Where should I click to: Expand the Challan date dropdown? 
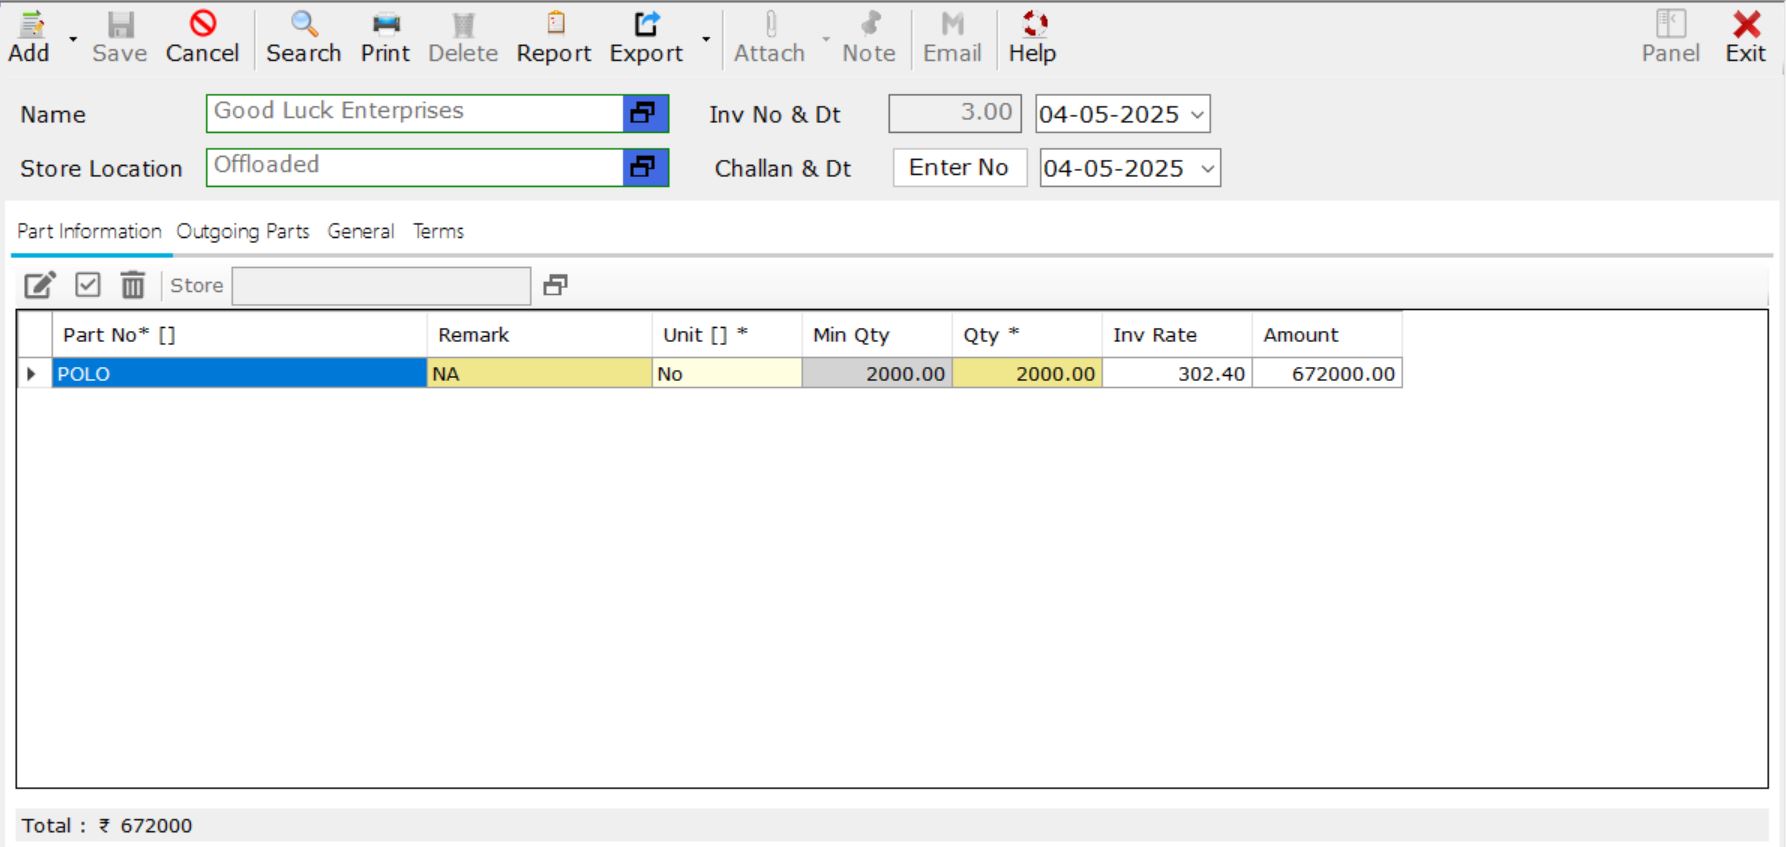click(x=1207, y=169)
